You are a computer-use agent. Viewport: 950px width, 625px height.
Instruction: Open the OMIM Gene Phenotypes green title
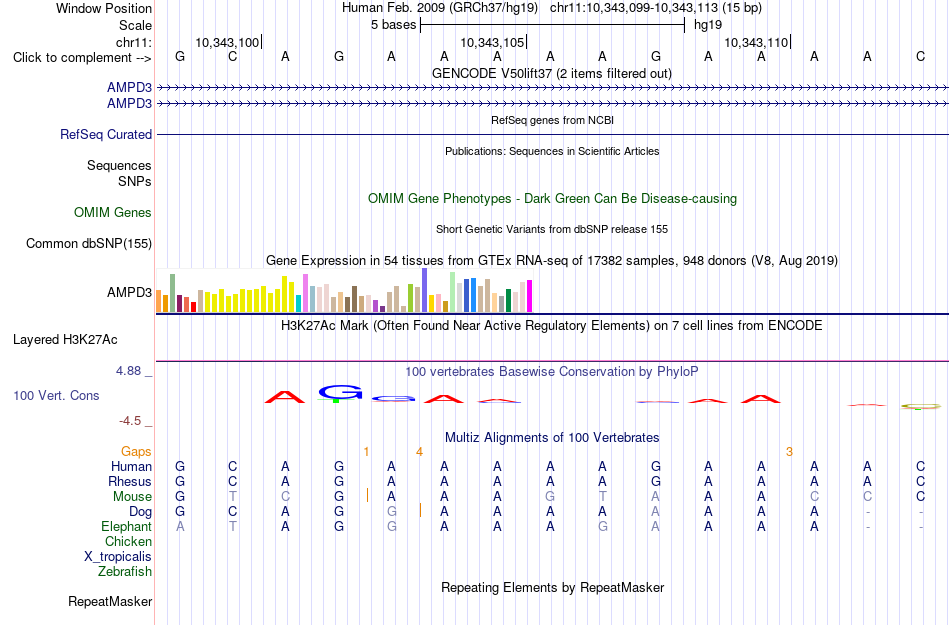[552, 199]
